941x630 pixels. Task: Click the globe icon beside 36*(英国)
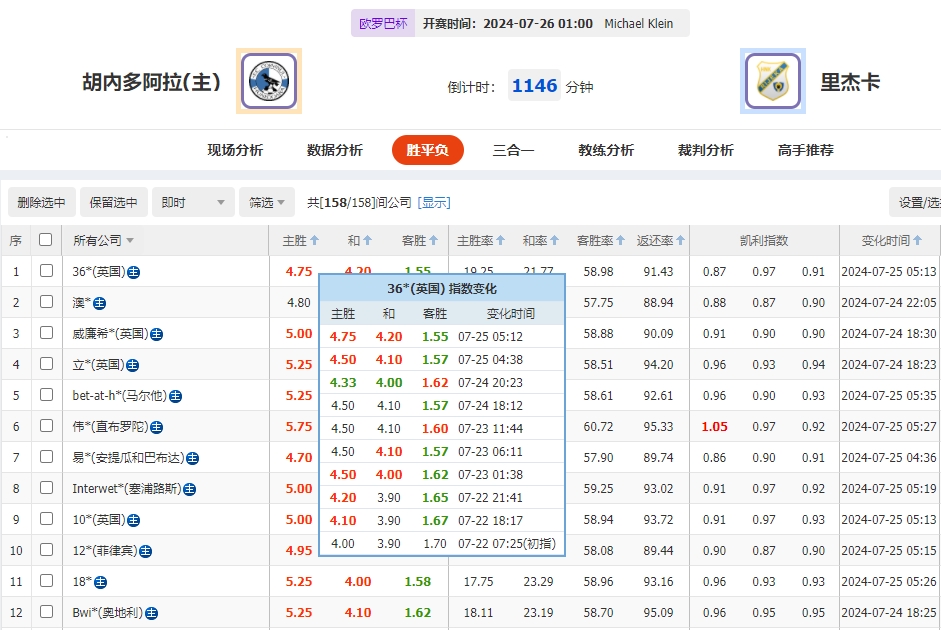point(135,270)
